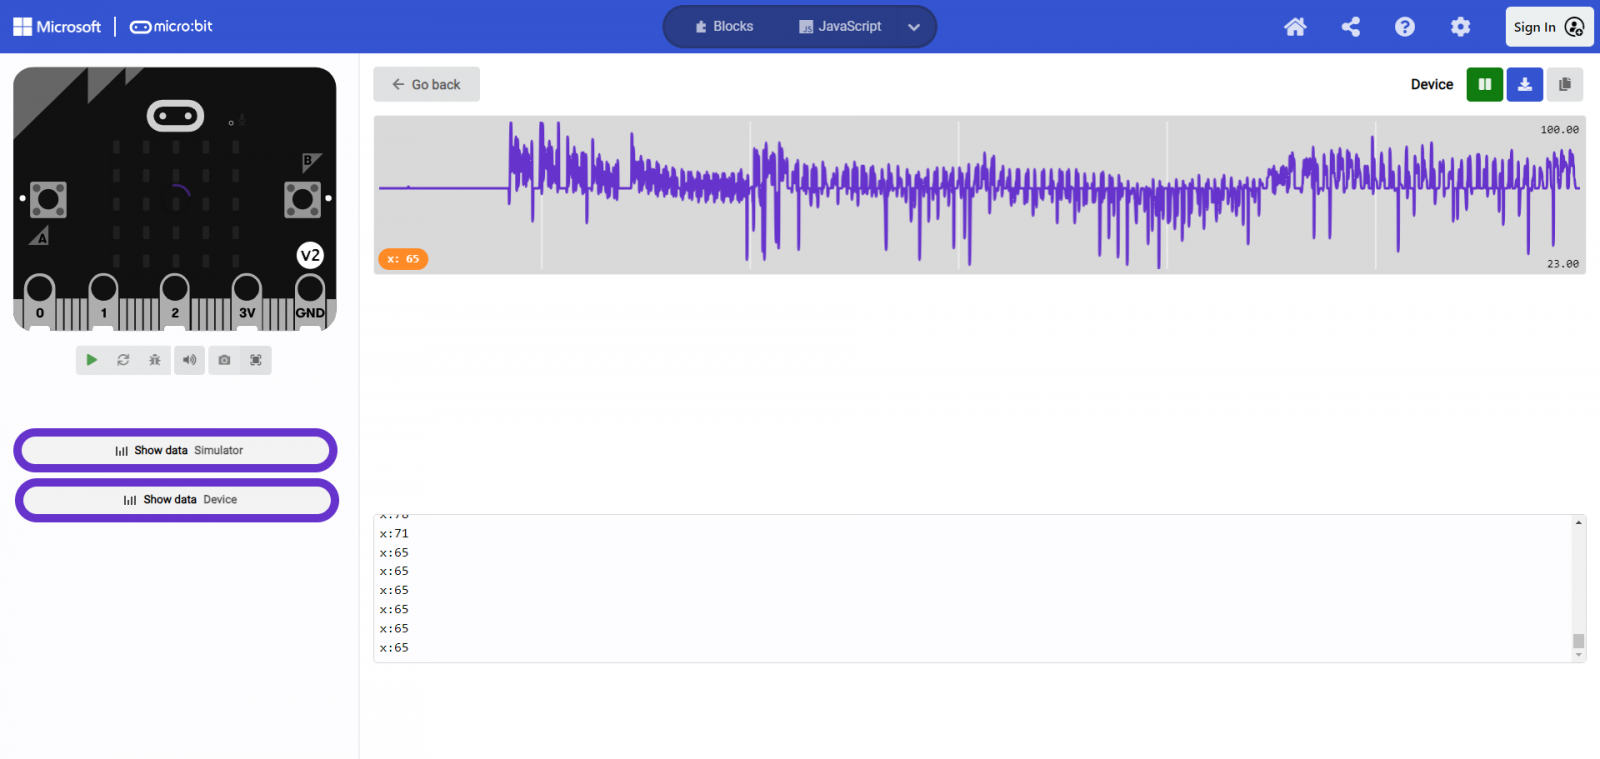Click the Go back button

[426, 84]
